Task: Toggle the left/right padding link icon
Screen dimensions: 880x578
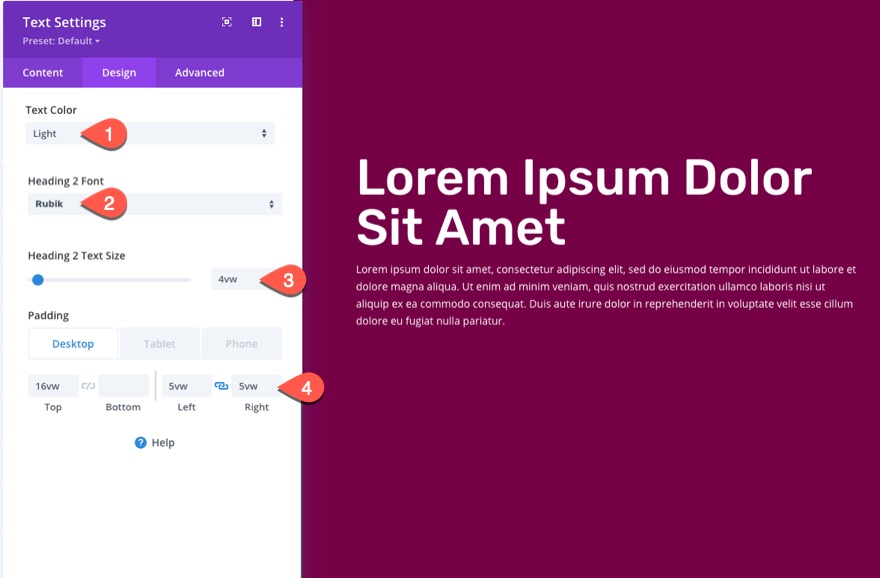Action: click(x=222, y=386)
